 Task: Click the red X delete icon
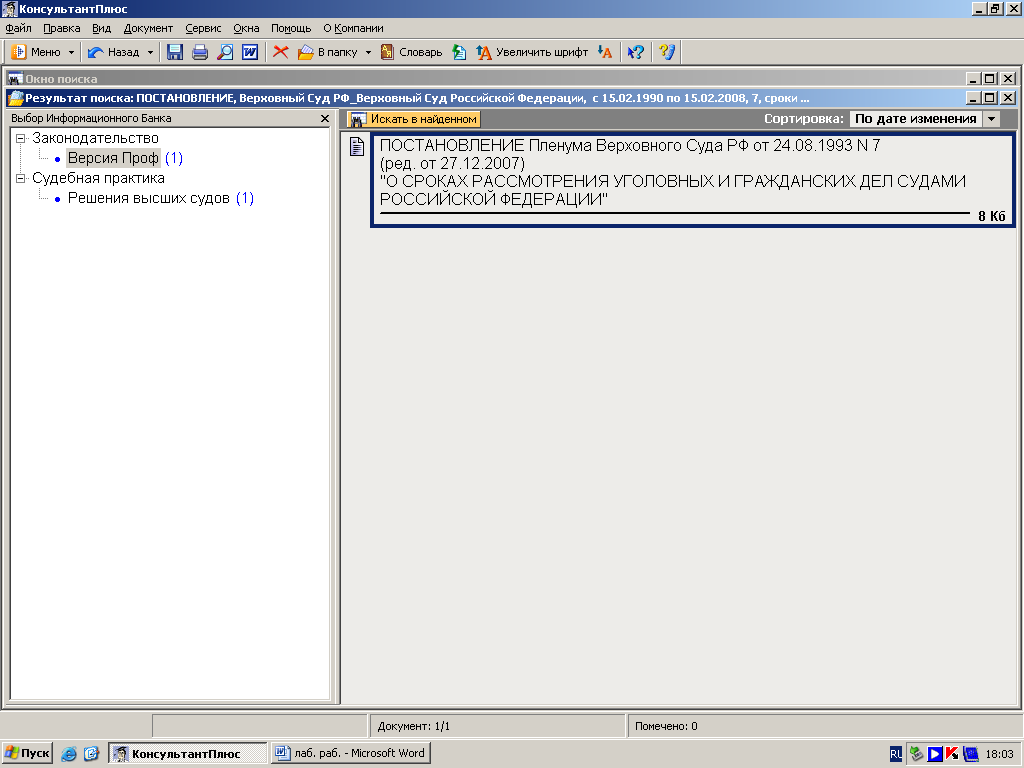[x=281, y=52]
